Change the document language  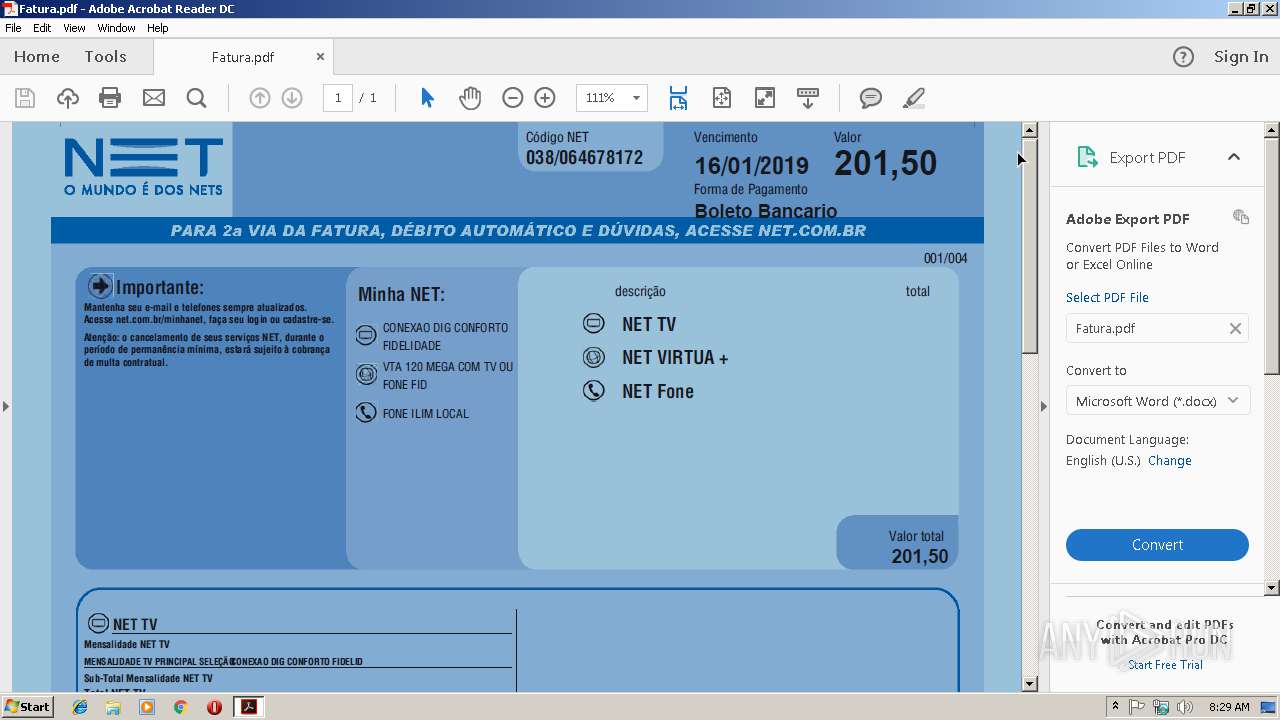1169,461
